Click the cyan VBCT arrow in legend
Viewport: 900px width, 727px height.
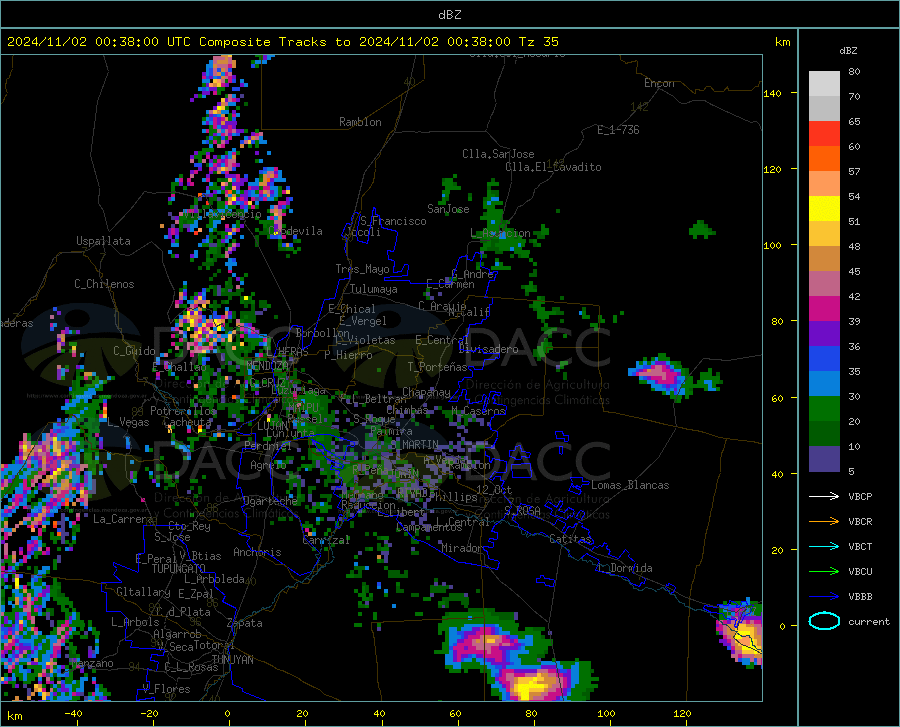824,546
